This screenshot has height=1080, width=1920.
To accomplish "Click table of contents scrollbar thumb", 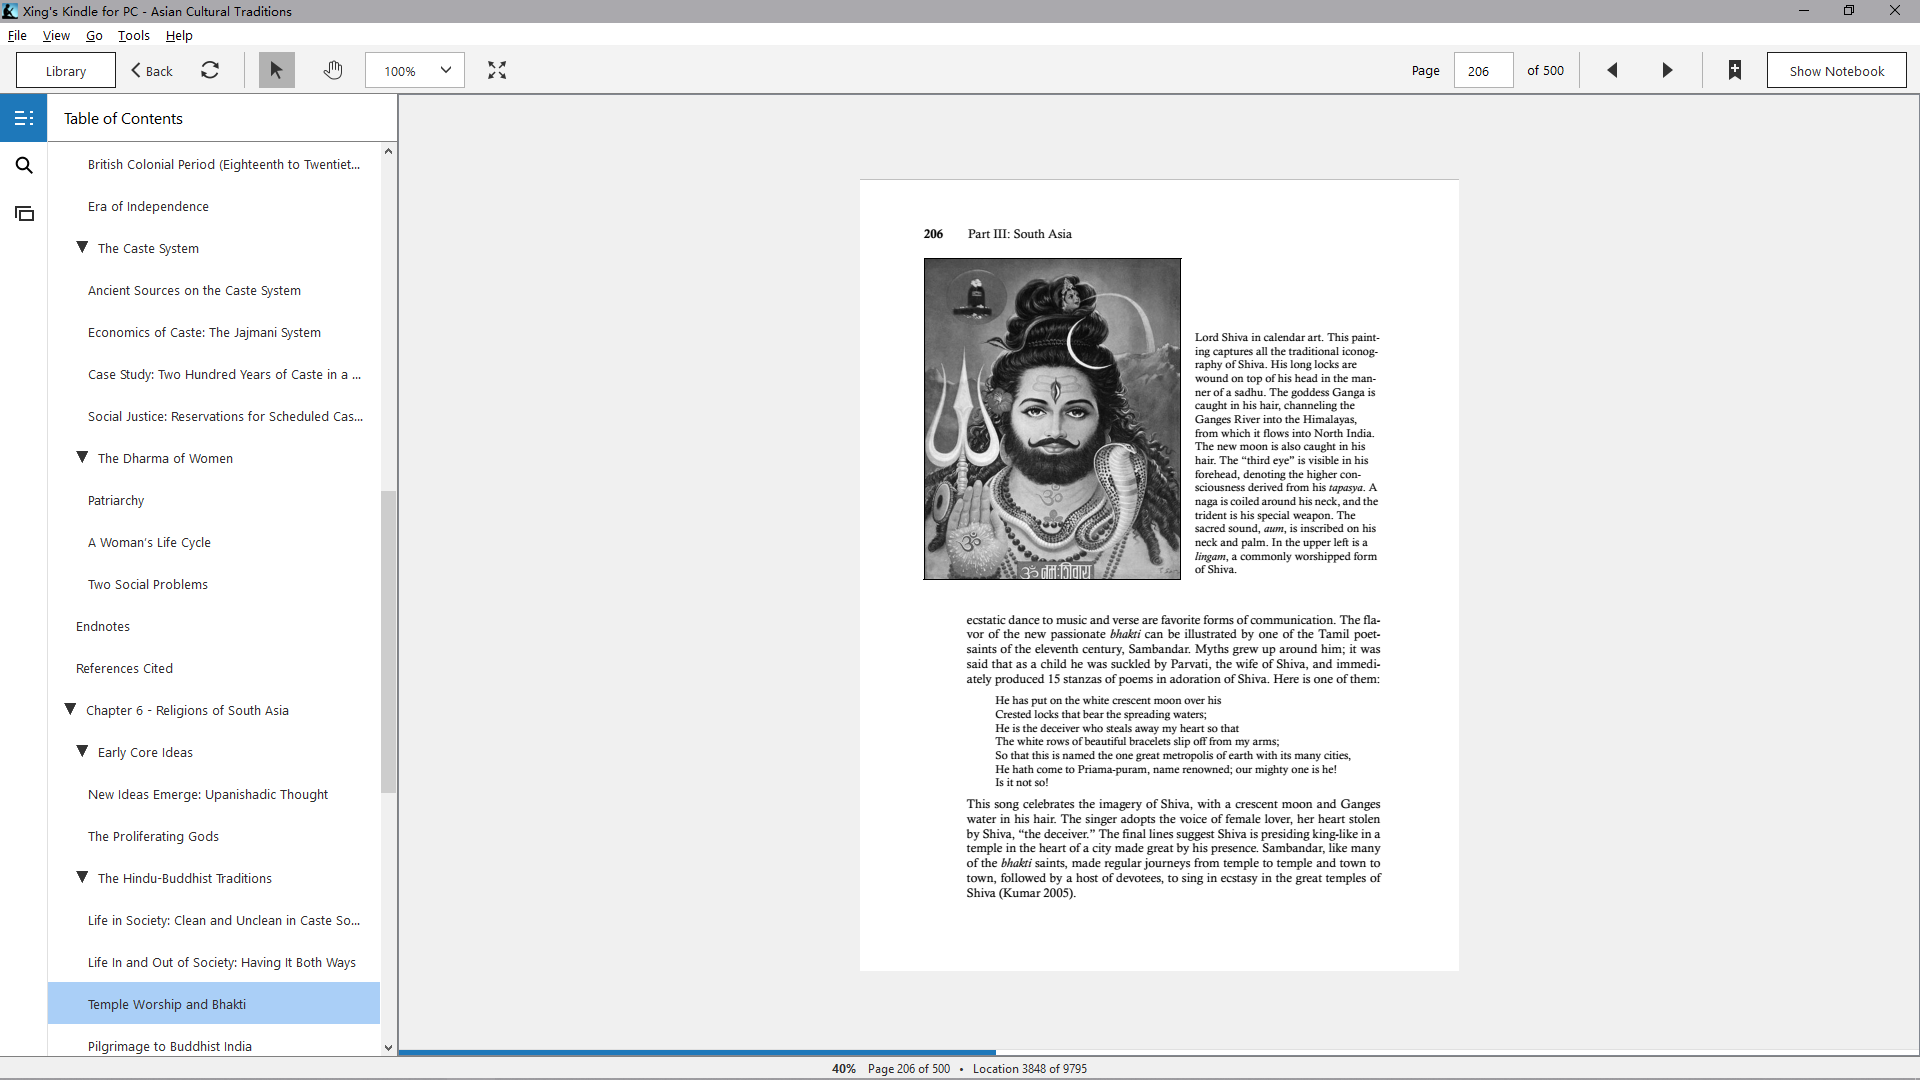I will pyautogui.click(x=388, y=641).
